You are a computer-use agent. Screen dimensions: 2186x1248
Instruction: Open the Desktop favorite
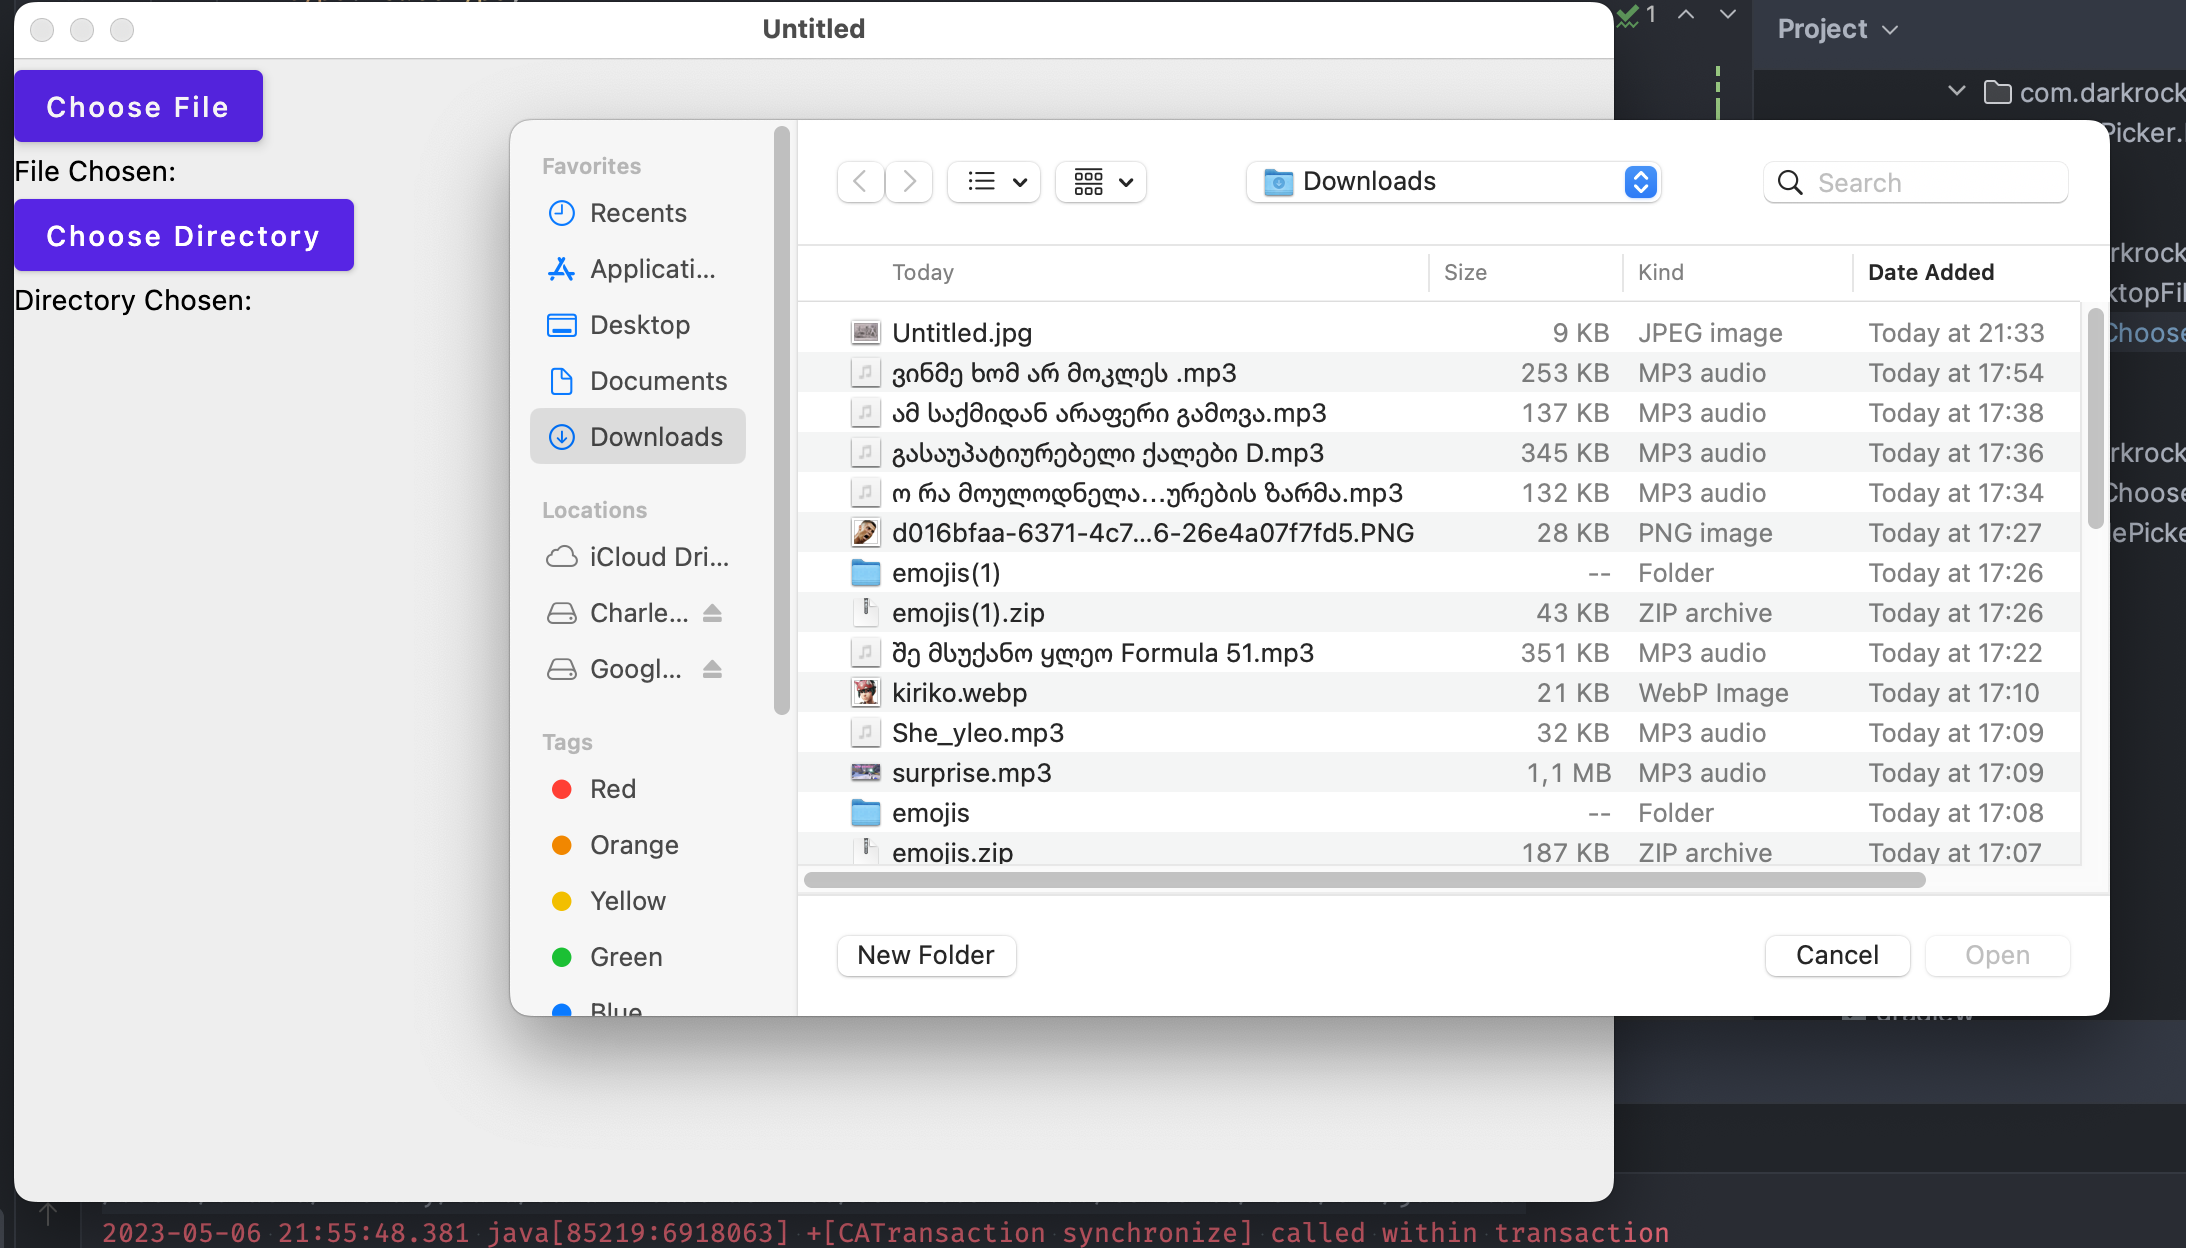coord(638,324)
